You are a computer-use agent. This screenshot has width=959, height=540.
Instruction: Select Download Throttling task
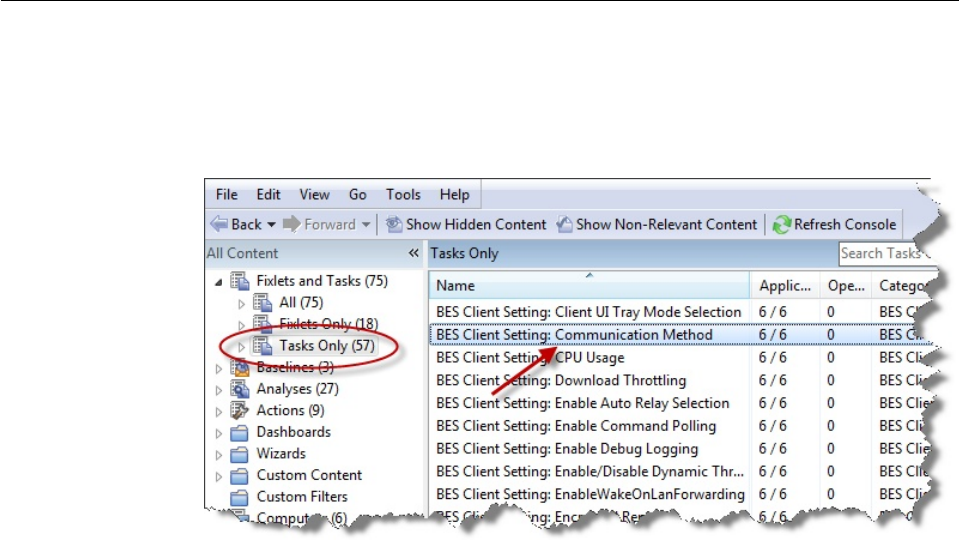pyautogui.click(x=561, y=380)
